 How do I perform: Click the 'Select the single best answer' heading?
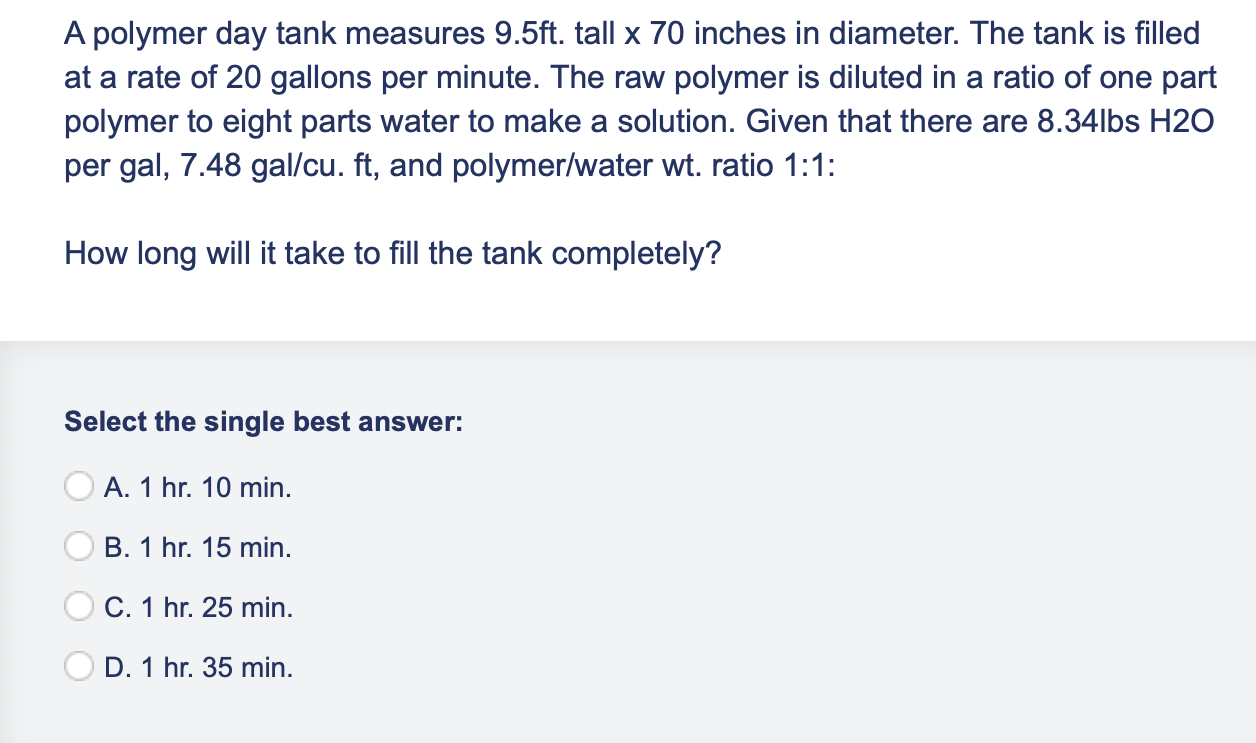tap(262, 422)
